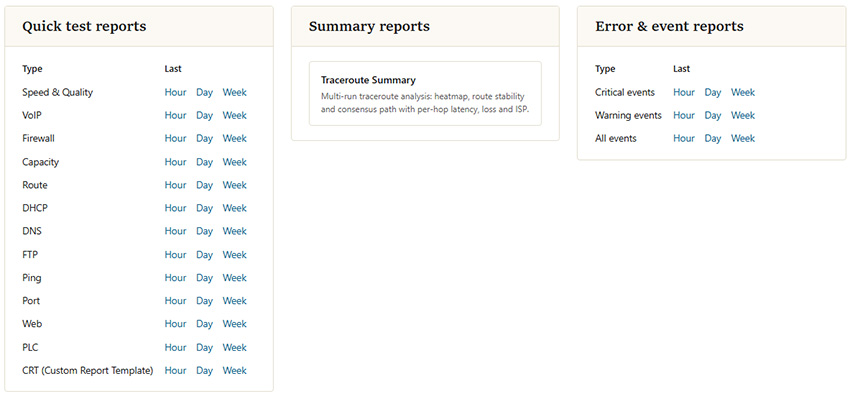Open Speed & Quality Hour report
The image size is (850, 399).
click(x=175, y=92)
